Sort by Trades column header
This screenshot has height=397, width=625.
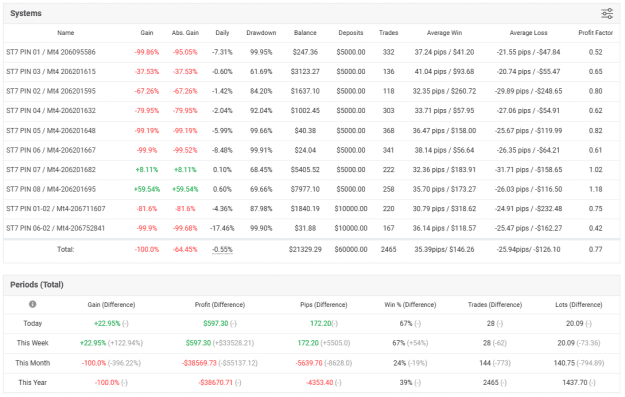pos(388,33)
